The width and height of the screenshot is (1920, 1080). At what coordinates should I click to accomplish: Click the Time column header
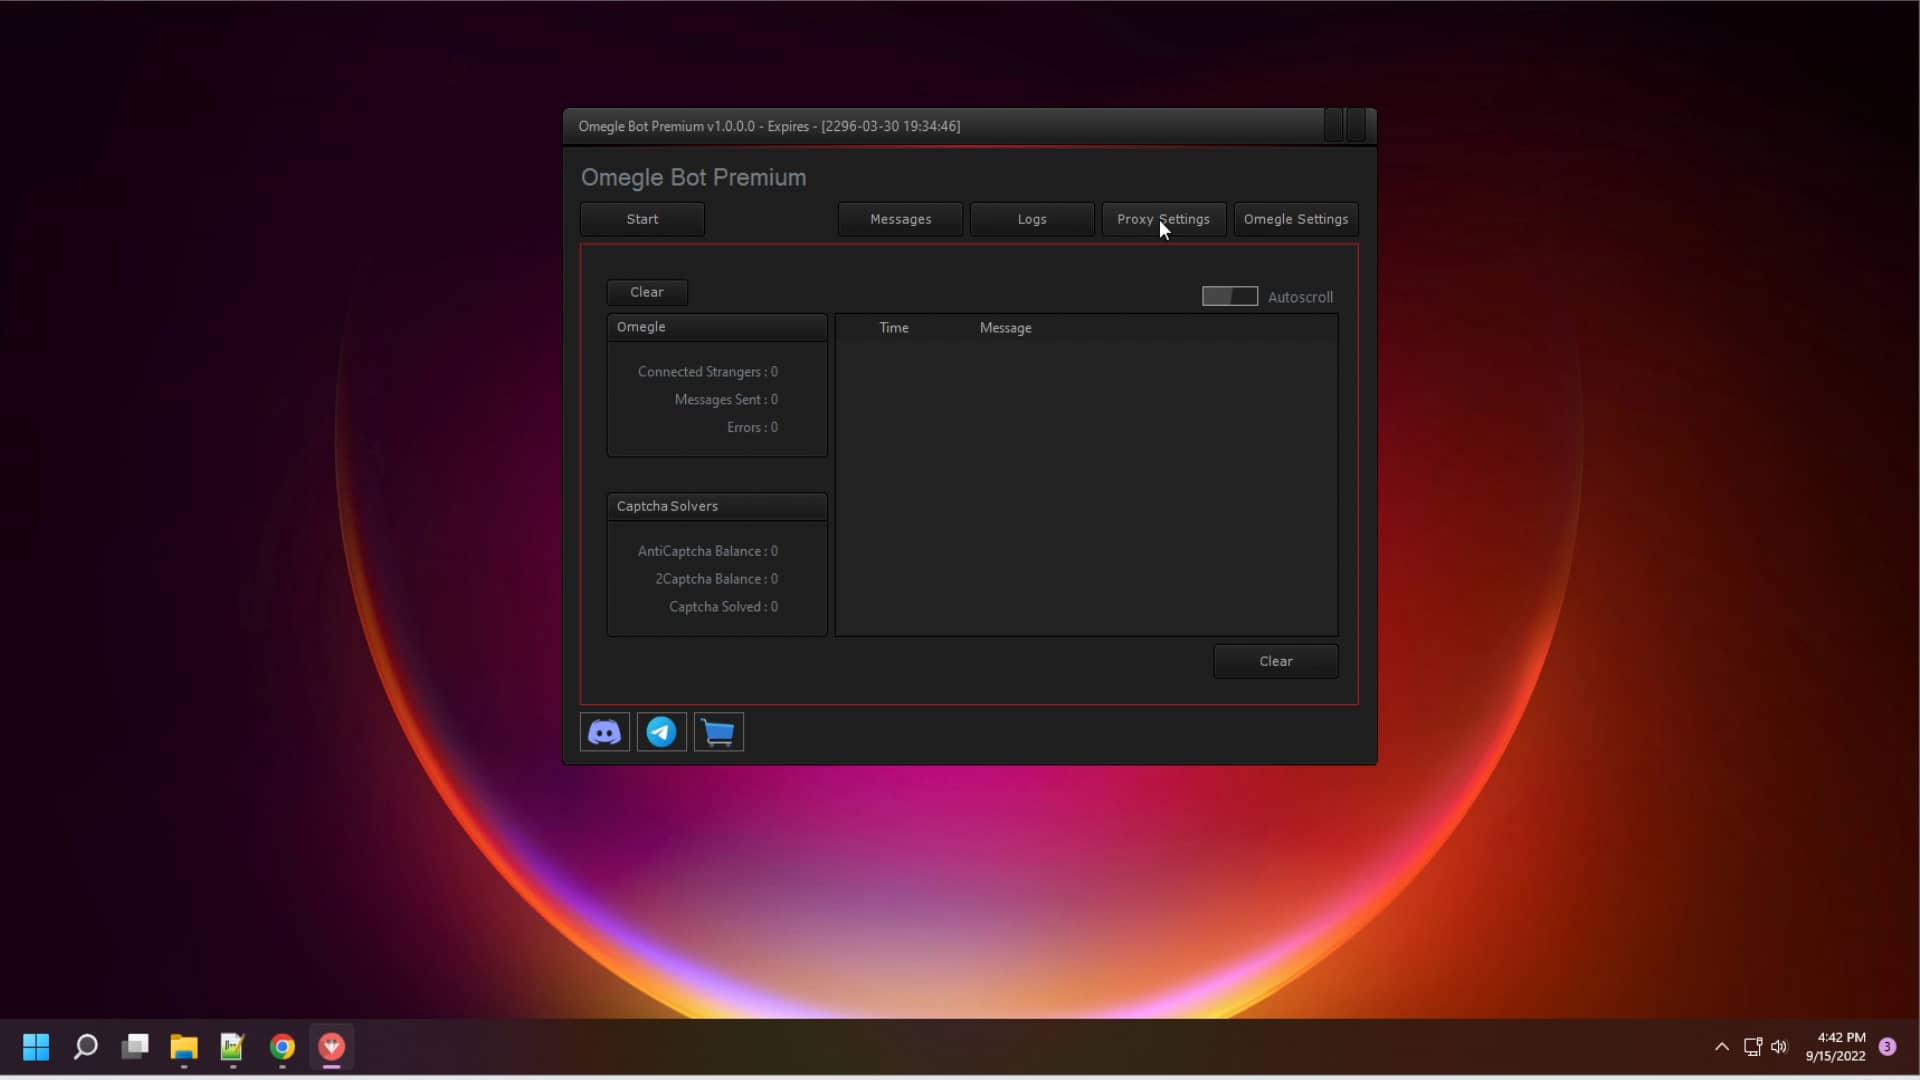pos(893,328)
